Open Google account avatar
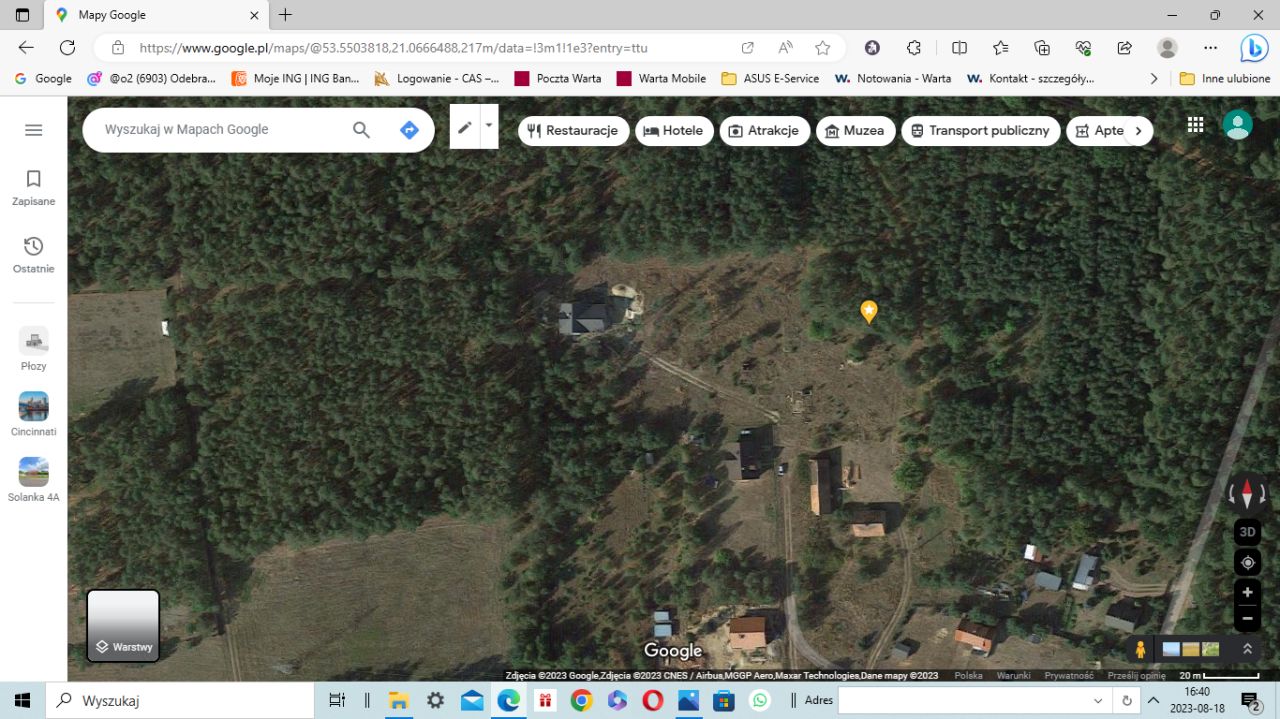The image size is (1280, 719). coord(1237,125)
